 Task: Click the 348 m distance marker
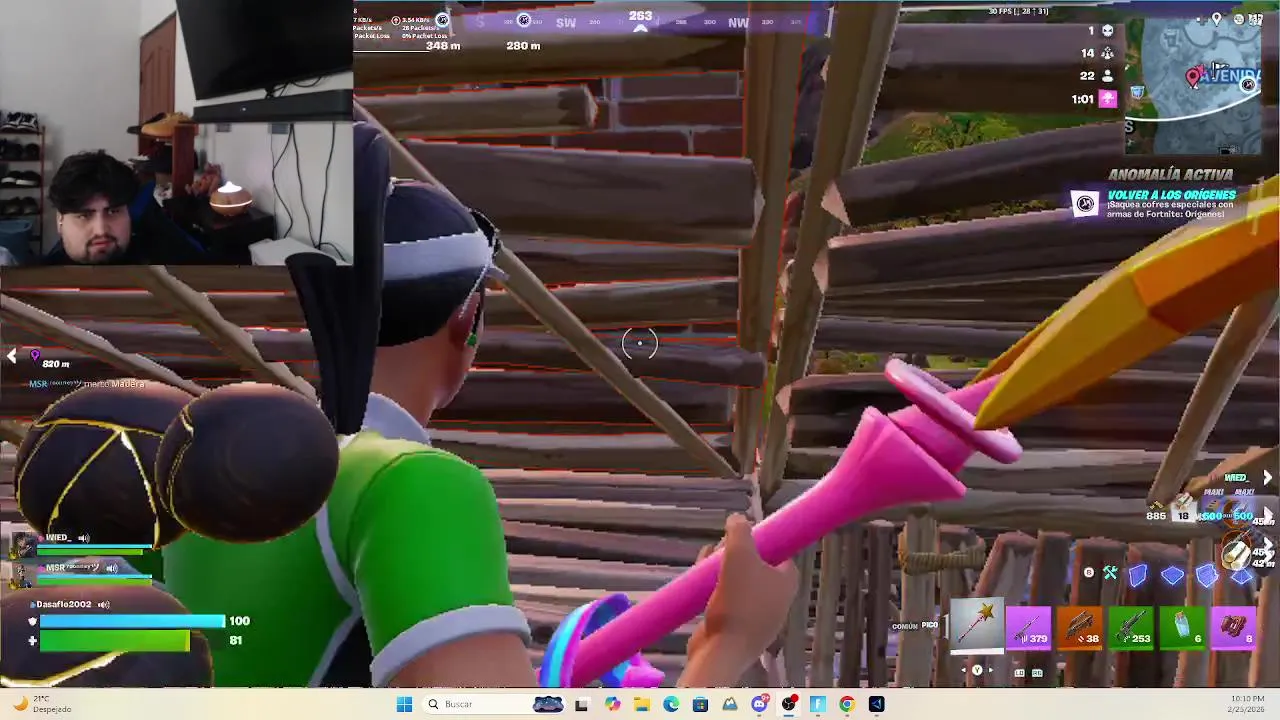443,46
